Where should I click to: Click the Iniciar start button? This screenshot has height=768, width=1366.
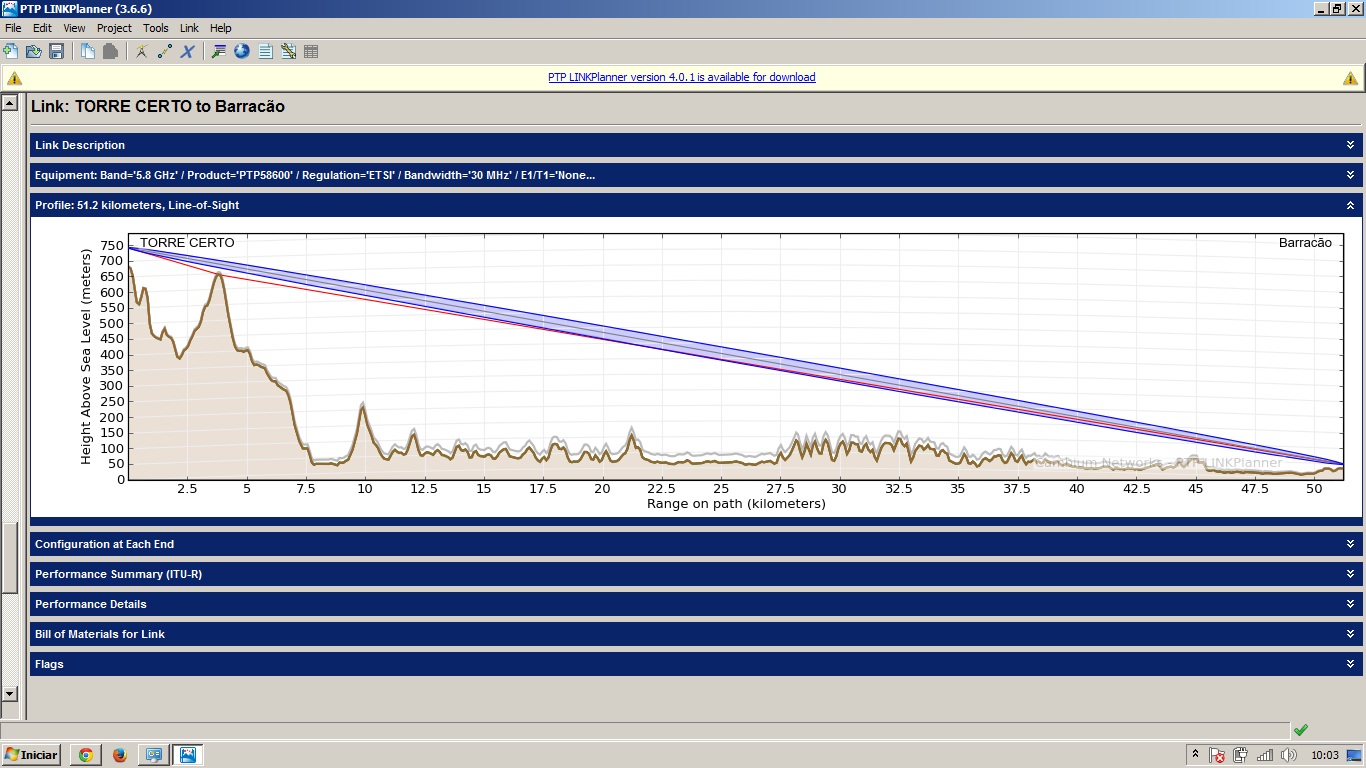[32, 755]
